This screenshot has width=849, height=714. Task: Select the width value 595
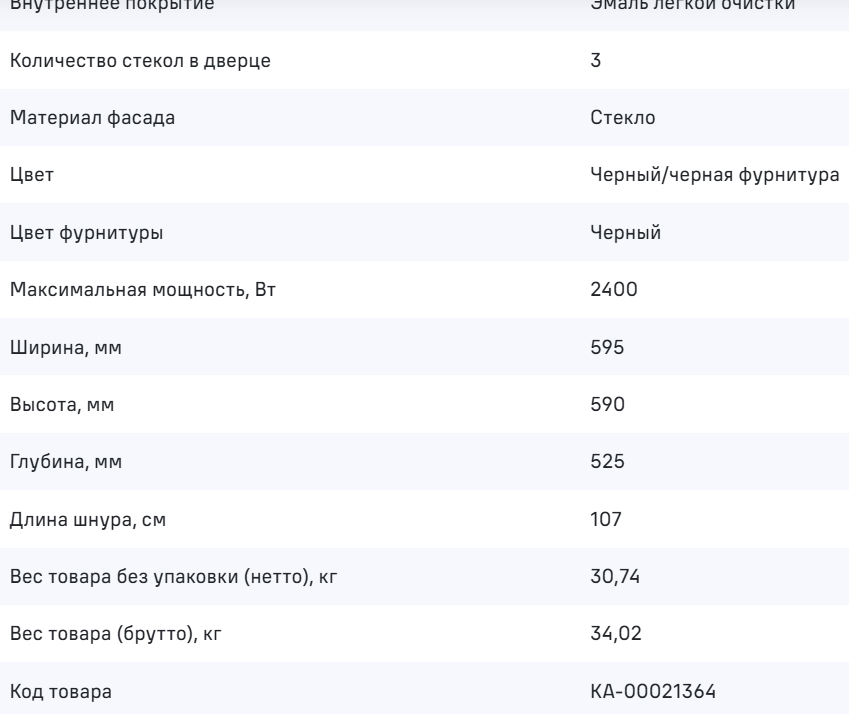[x=607, y=348]
